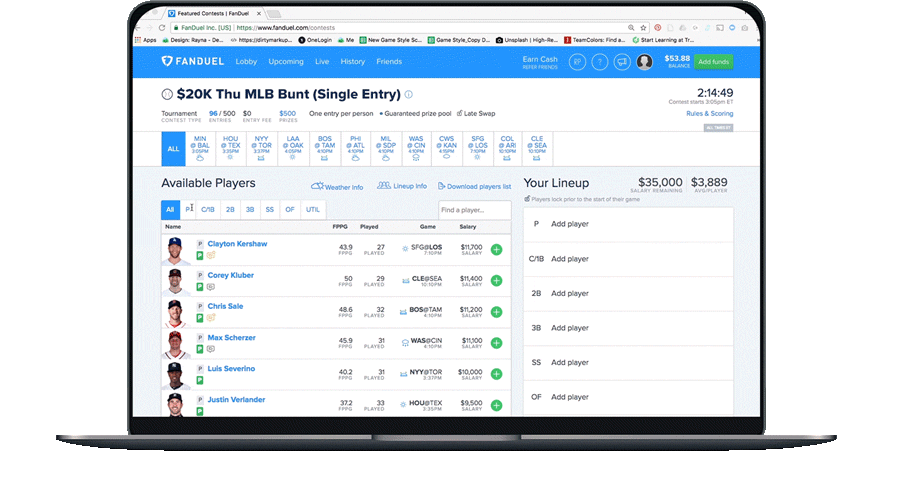This screenshot has height=478, width=900.
Task: Filter by LAA @ OAK game
Action: point(293,149)
